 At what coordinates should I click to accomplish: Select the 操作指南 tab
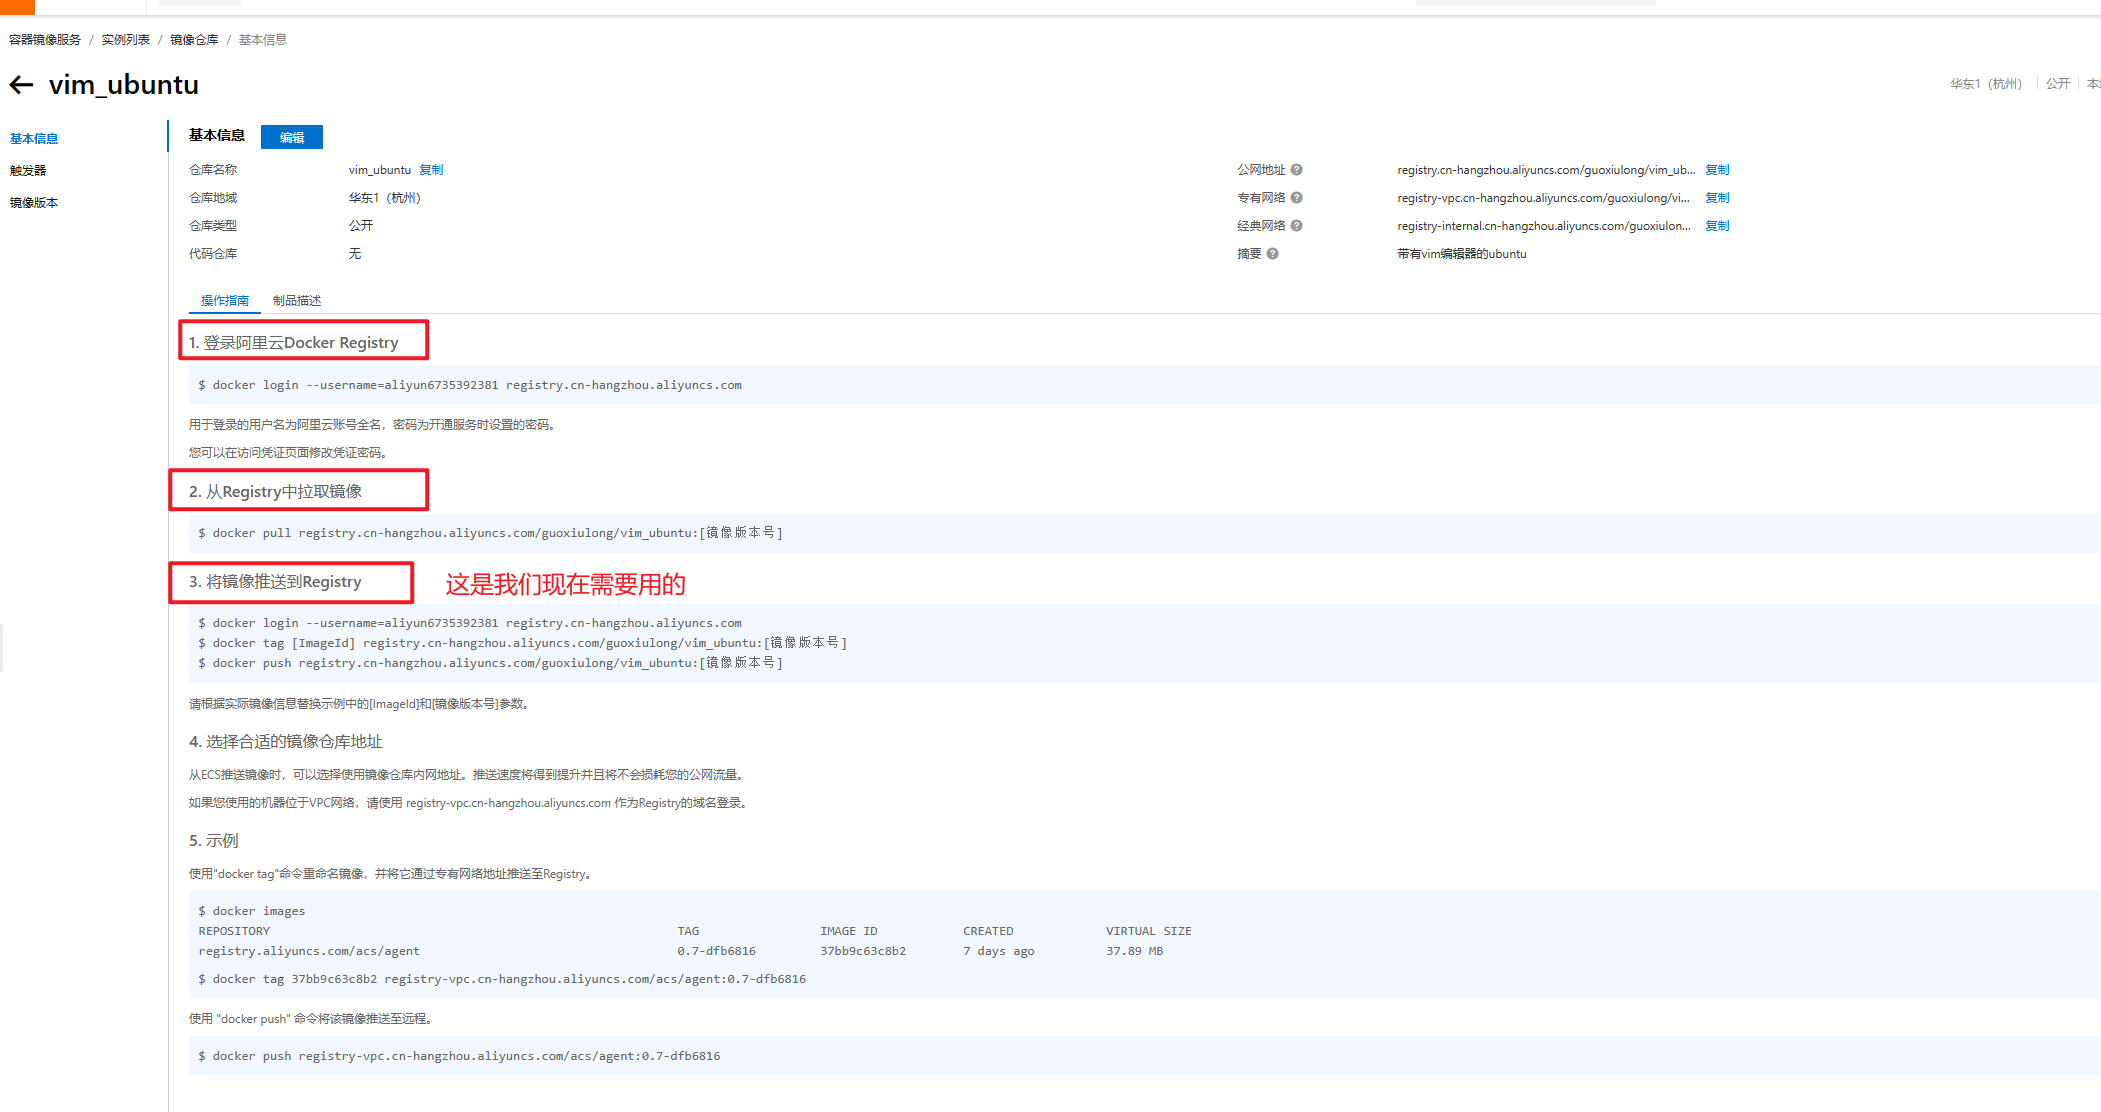click(x=224, y=301)
